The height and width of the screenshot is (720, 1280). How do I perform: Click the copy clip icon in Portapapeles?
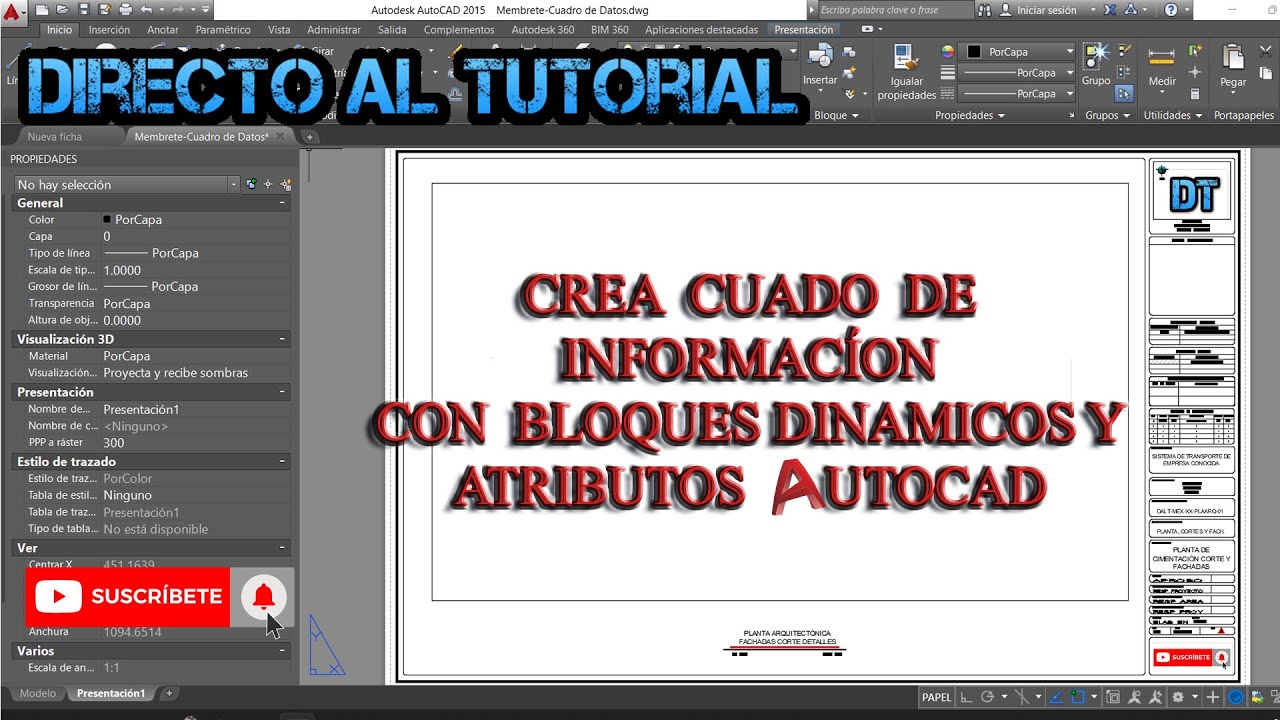[1268, 72]
